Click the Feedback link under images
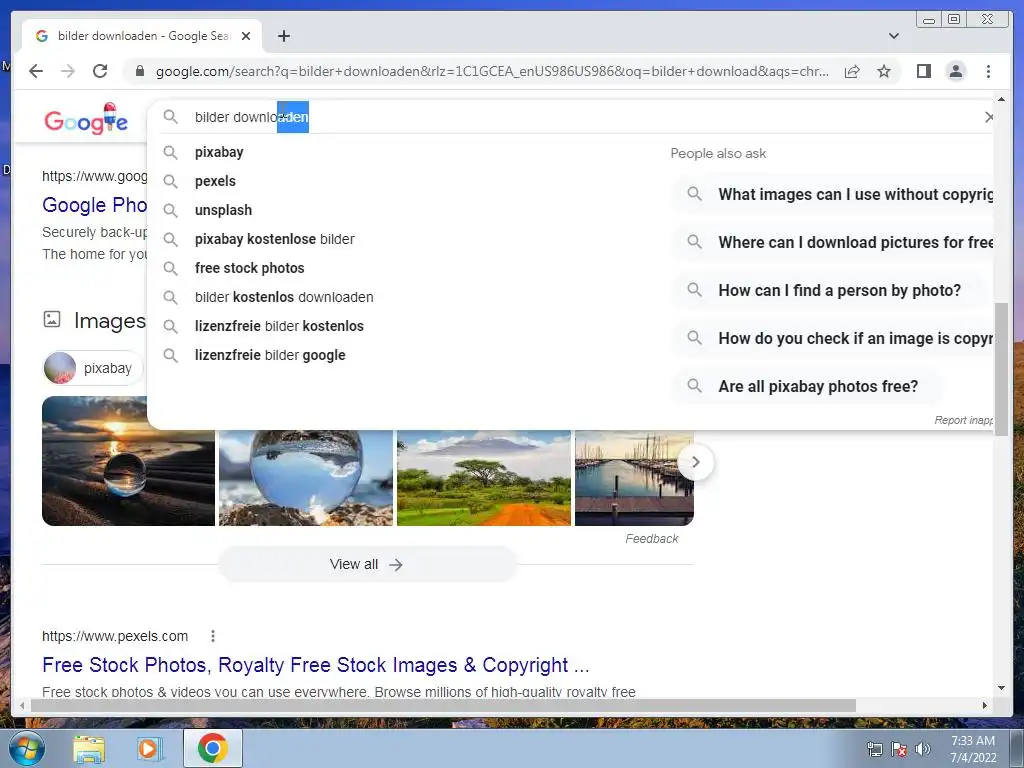Screen dimensions: 1024x768 click(x=651, y=539)
